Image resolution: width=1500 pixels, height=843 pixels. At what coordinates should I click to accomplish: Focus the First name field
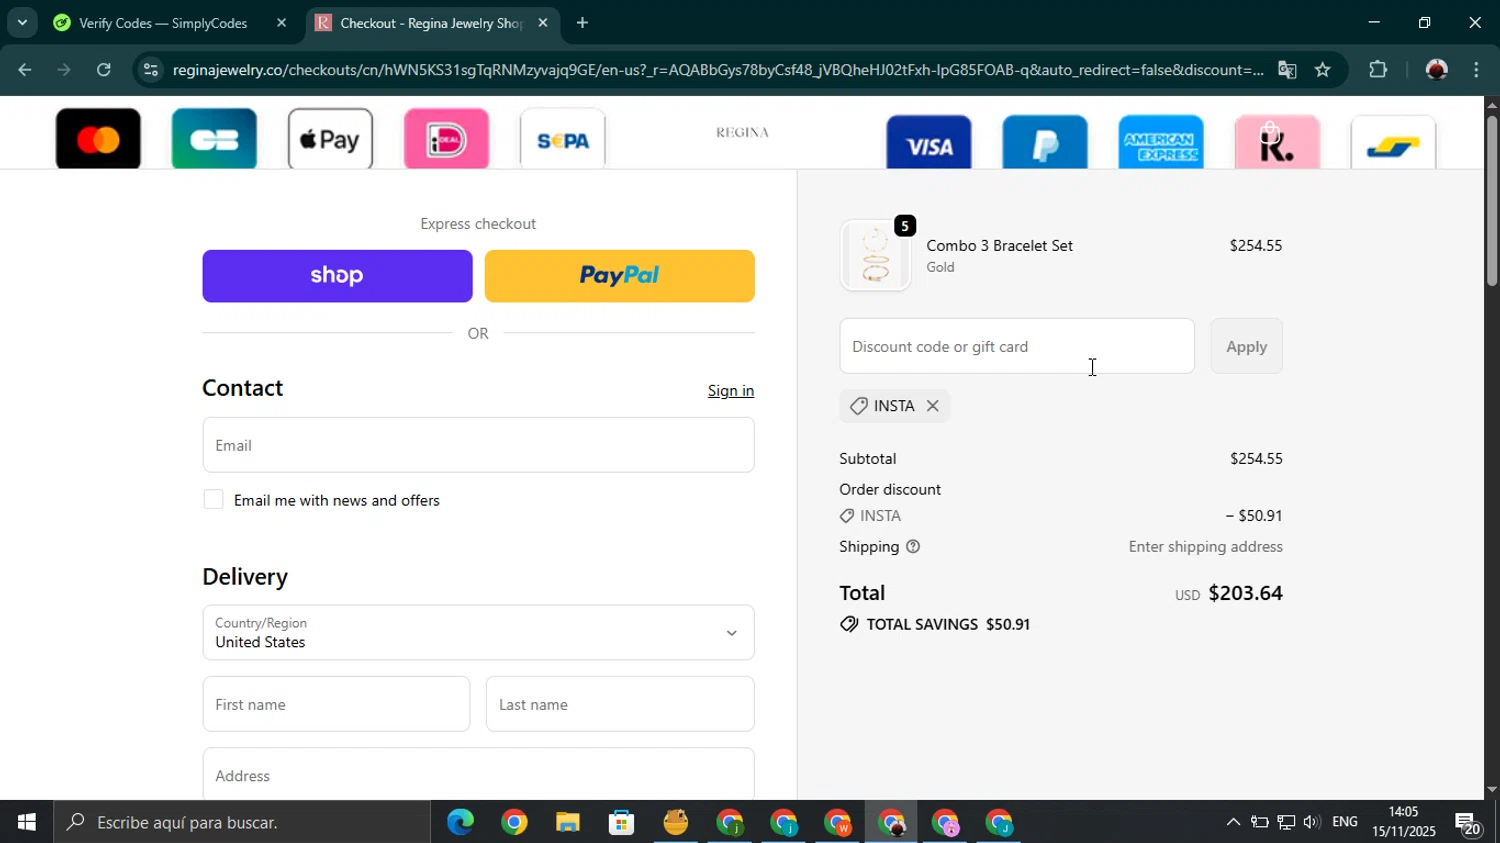(336, 704)
